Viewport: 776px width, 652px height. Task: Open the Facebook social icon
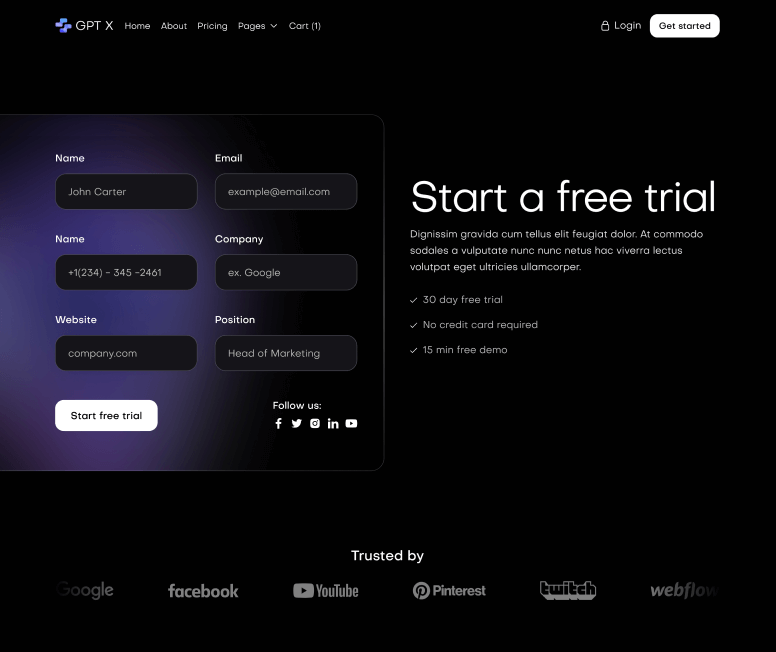(x=279, y=423)
